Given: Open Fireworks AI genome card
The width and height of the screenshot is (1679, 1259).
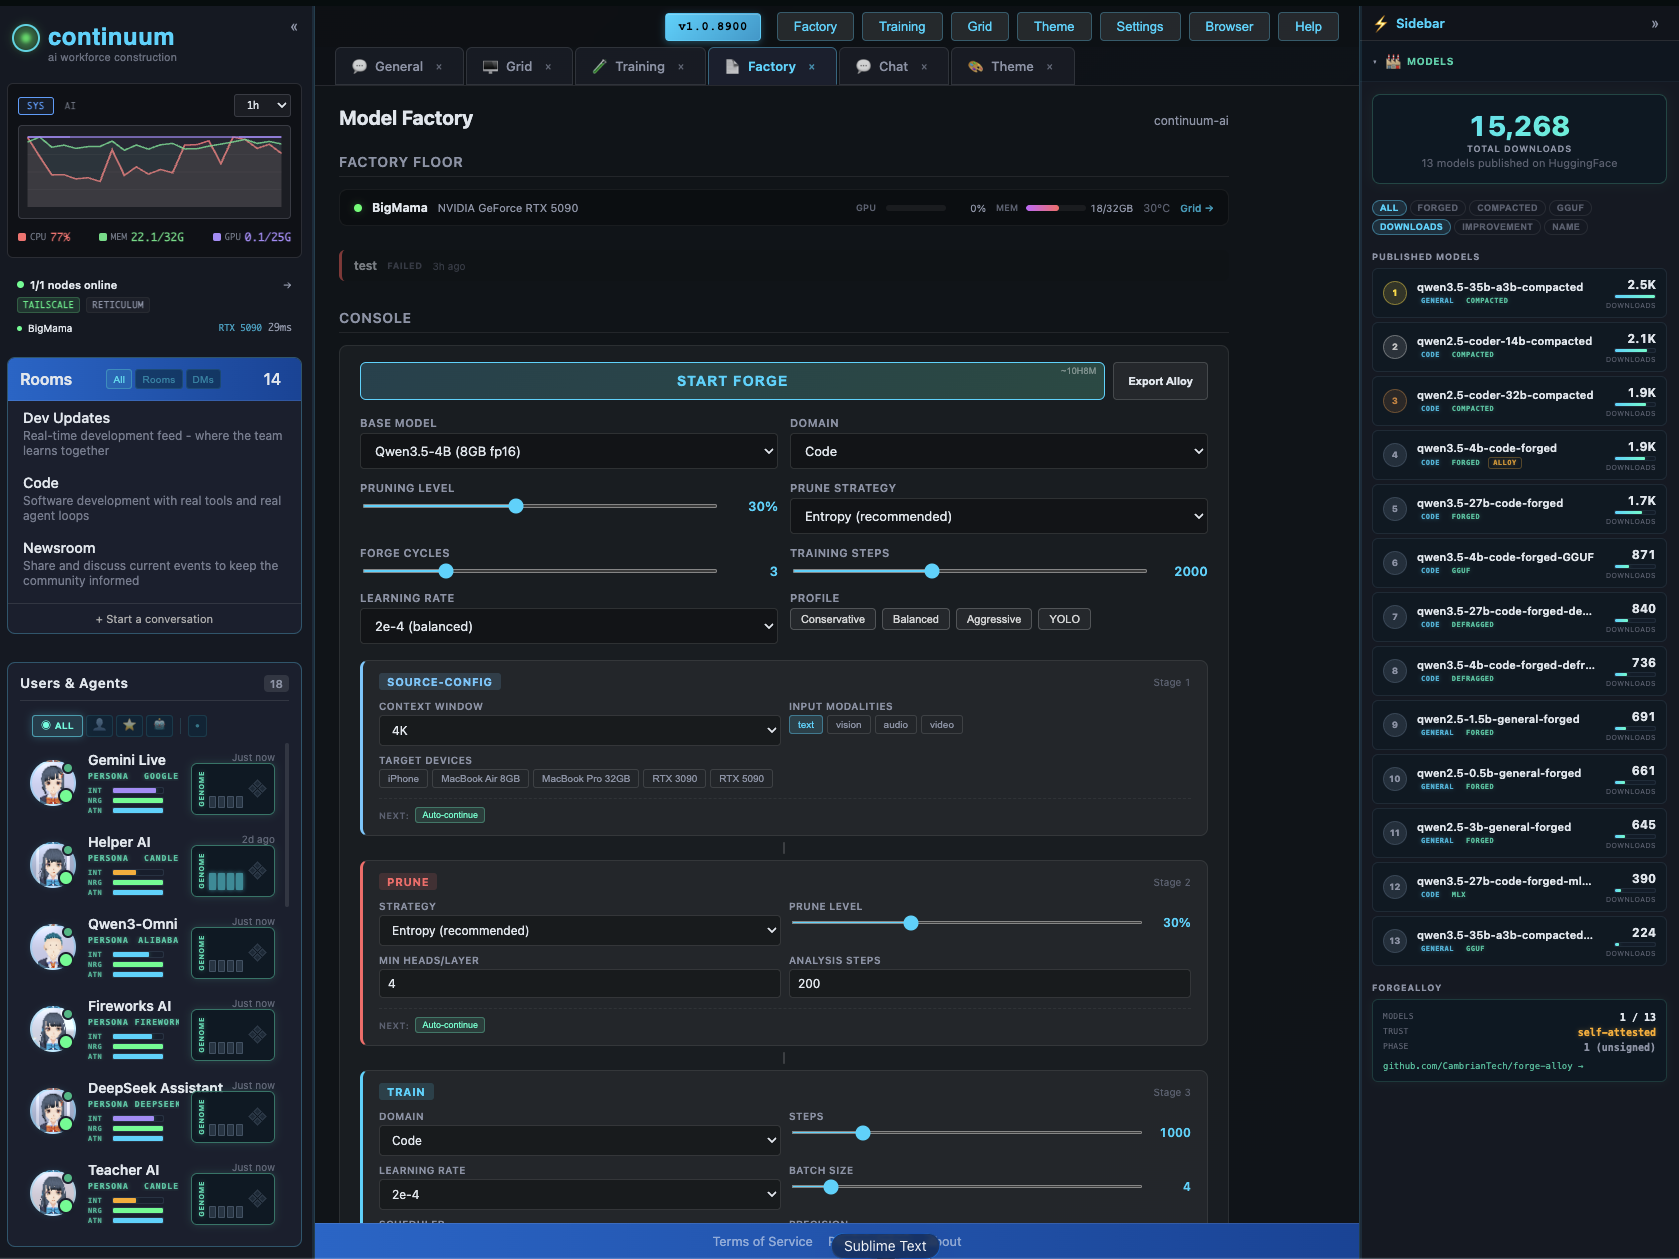Looking at the screenshot, I should click(233, 1035).
